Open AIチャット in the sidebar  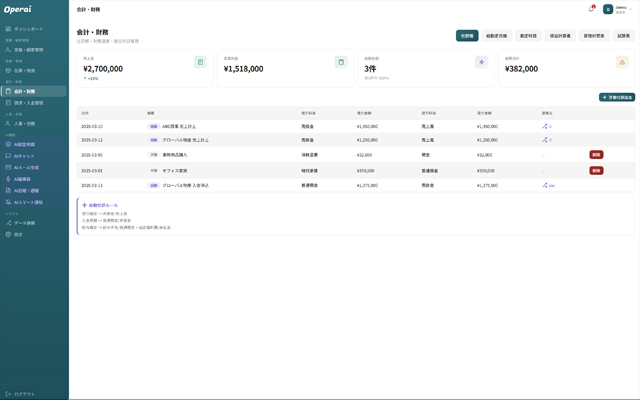click(x=24, y=156)
